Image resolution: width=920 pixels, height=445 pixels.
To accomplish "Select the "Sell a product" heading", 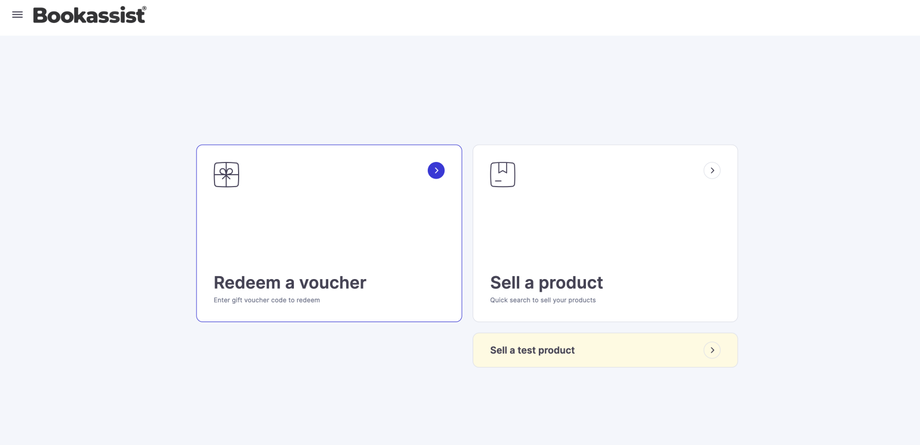I will tap(546, 283).
